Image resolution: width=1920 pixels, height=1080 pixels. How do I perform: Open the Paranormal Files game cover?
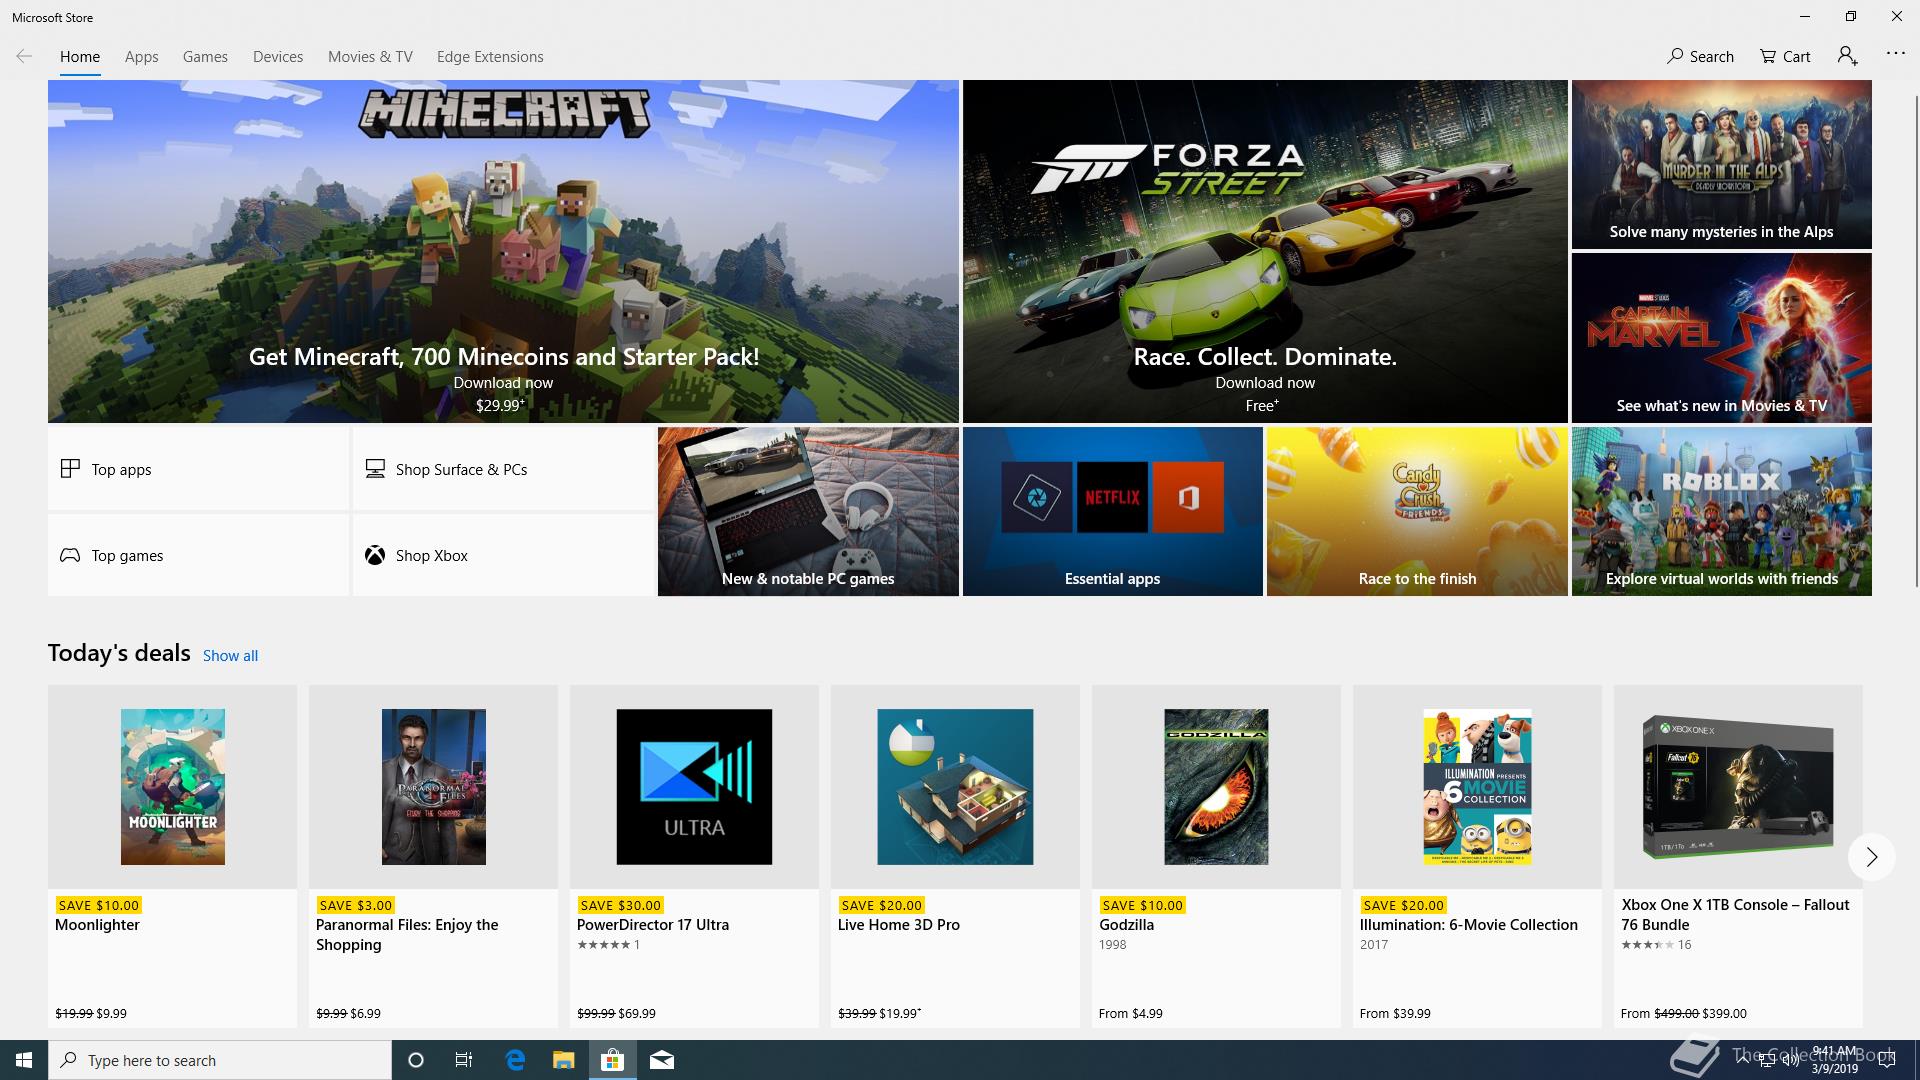click(x=434, y=787)
